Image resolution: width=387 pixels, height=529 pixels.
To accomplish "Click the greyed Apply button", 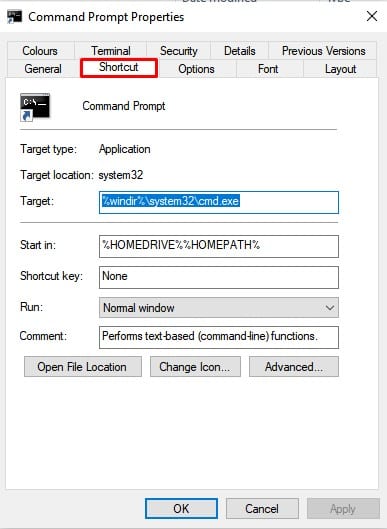I will (x=343, y=508).
